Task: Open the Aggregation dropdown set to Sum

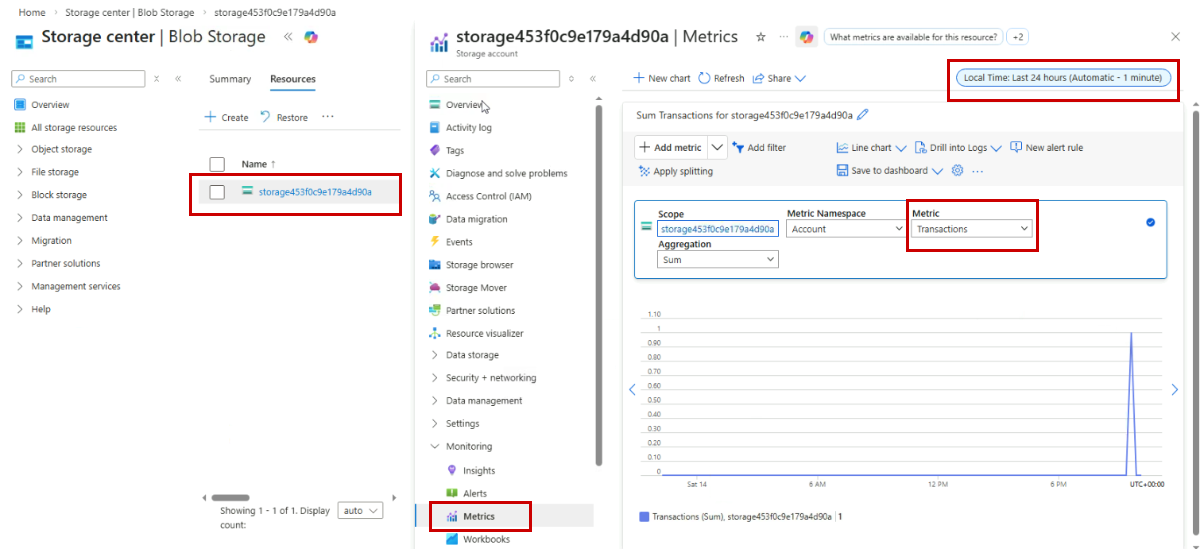Action: tap(718, 259)
